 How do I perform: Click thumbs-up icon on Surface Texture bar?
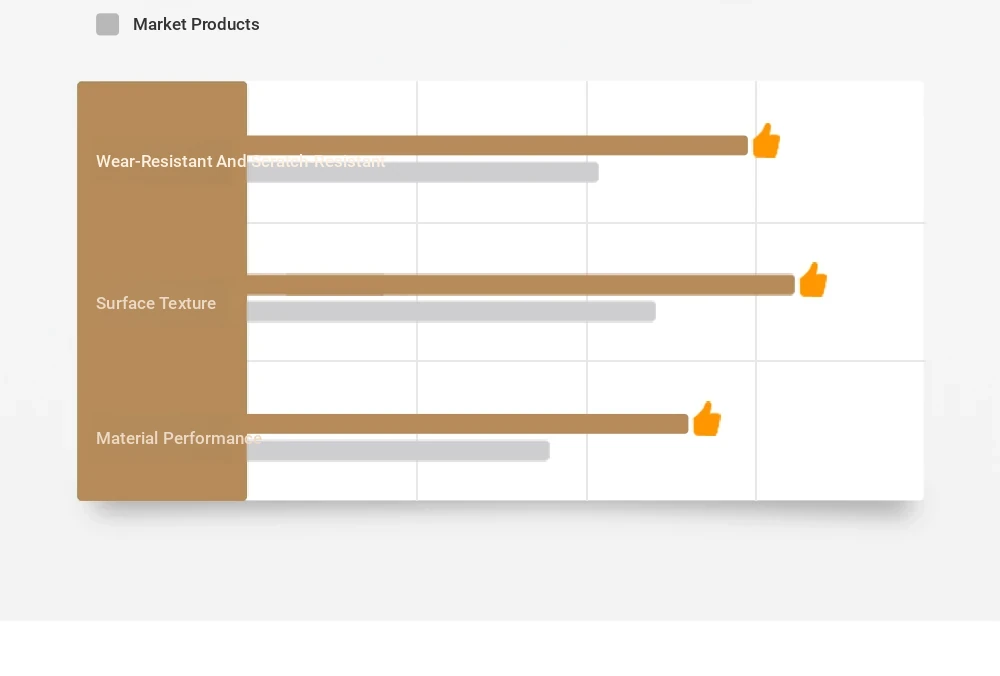(812, 279)
